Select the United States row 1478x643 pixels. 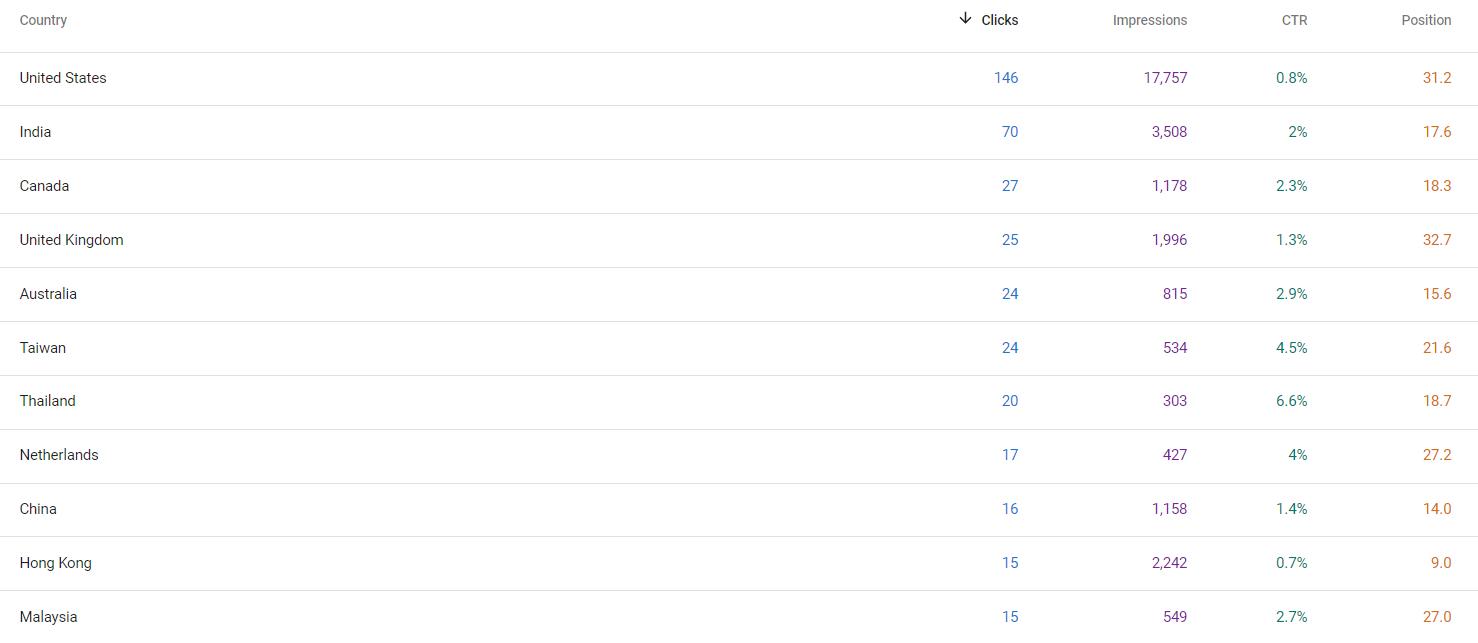[x=63, y=78]
